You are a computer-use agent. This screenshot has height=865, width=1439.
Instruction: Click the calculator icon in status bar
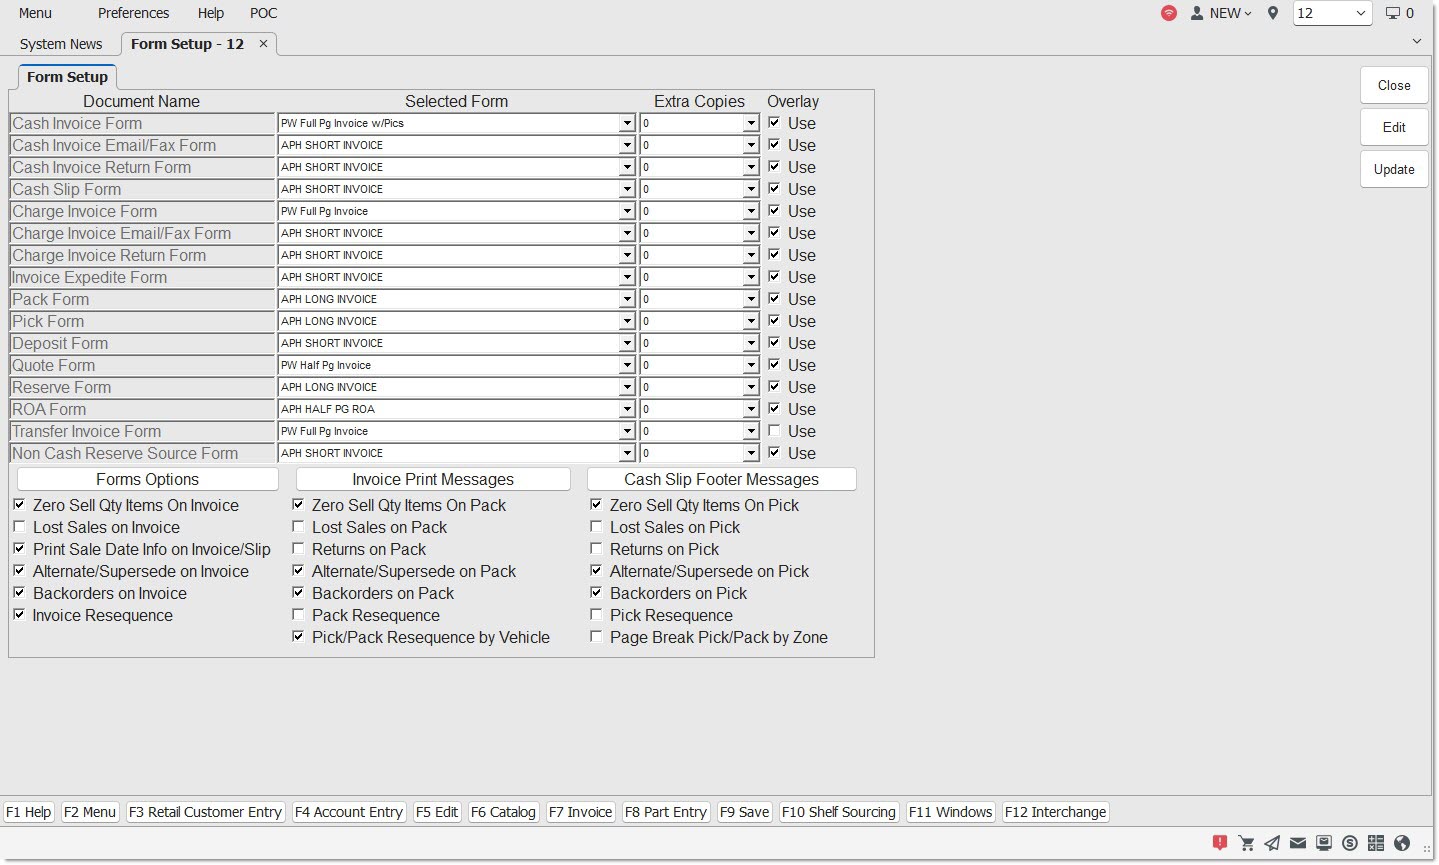[x=1376, y=843]
